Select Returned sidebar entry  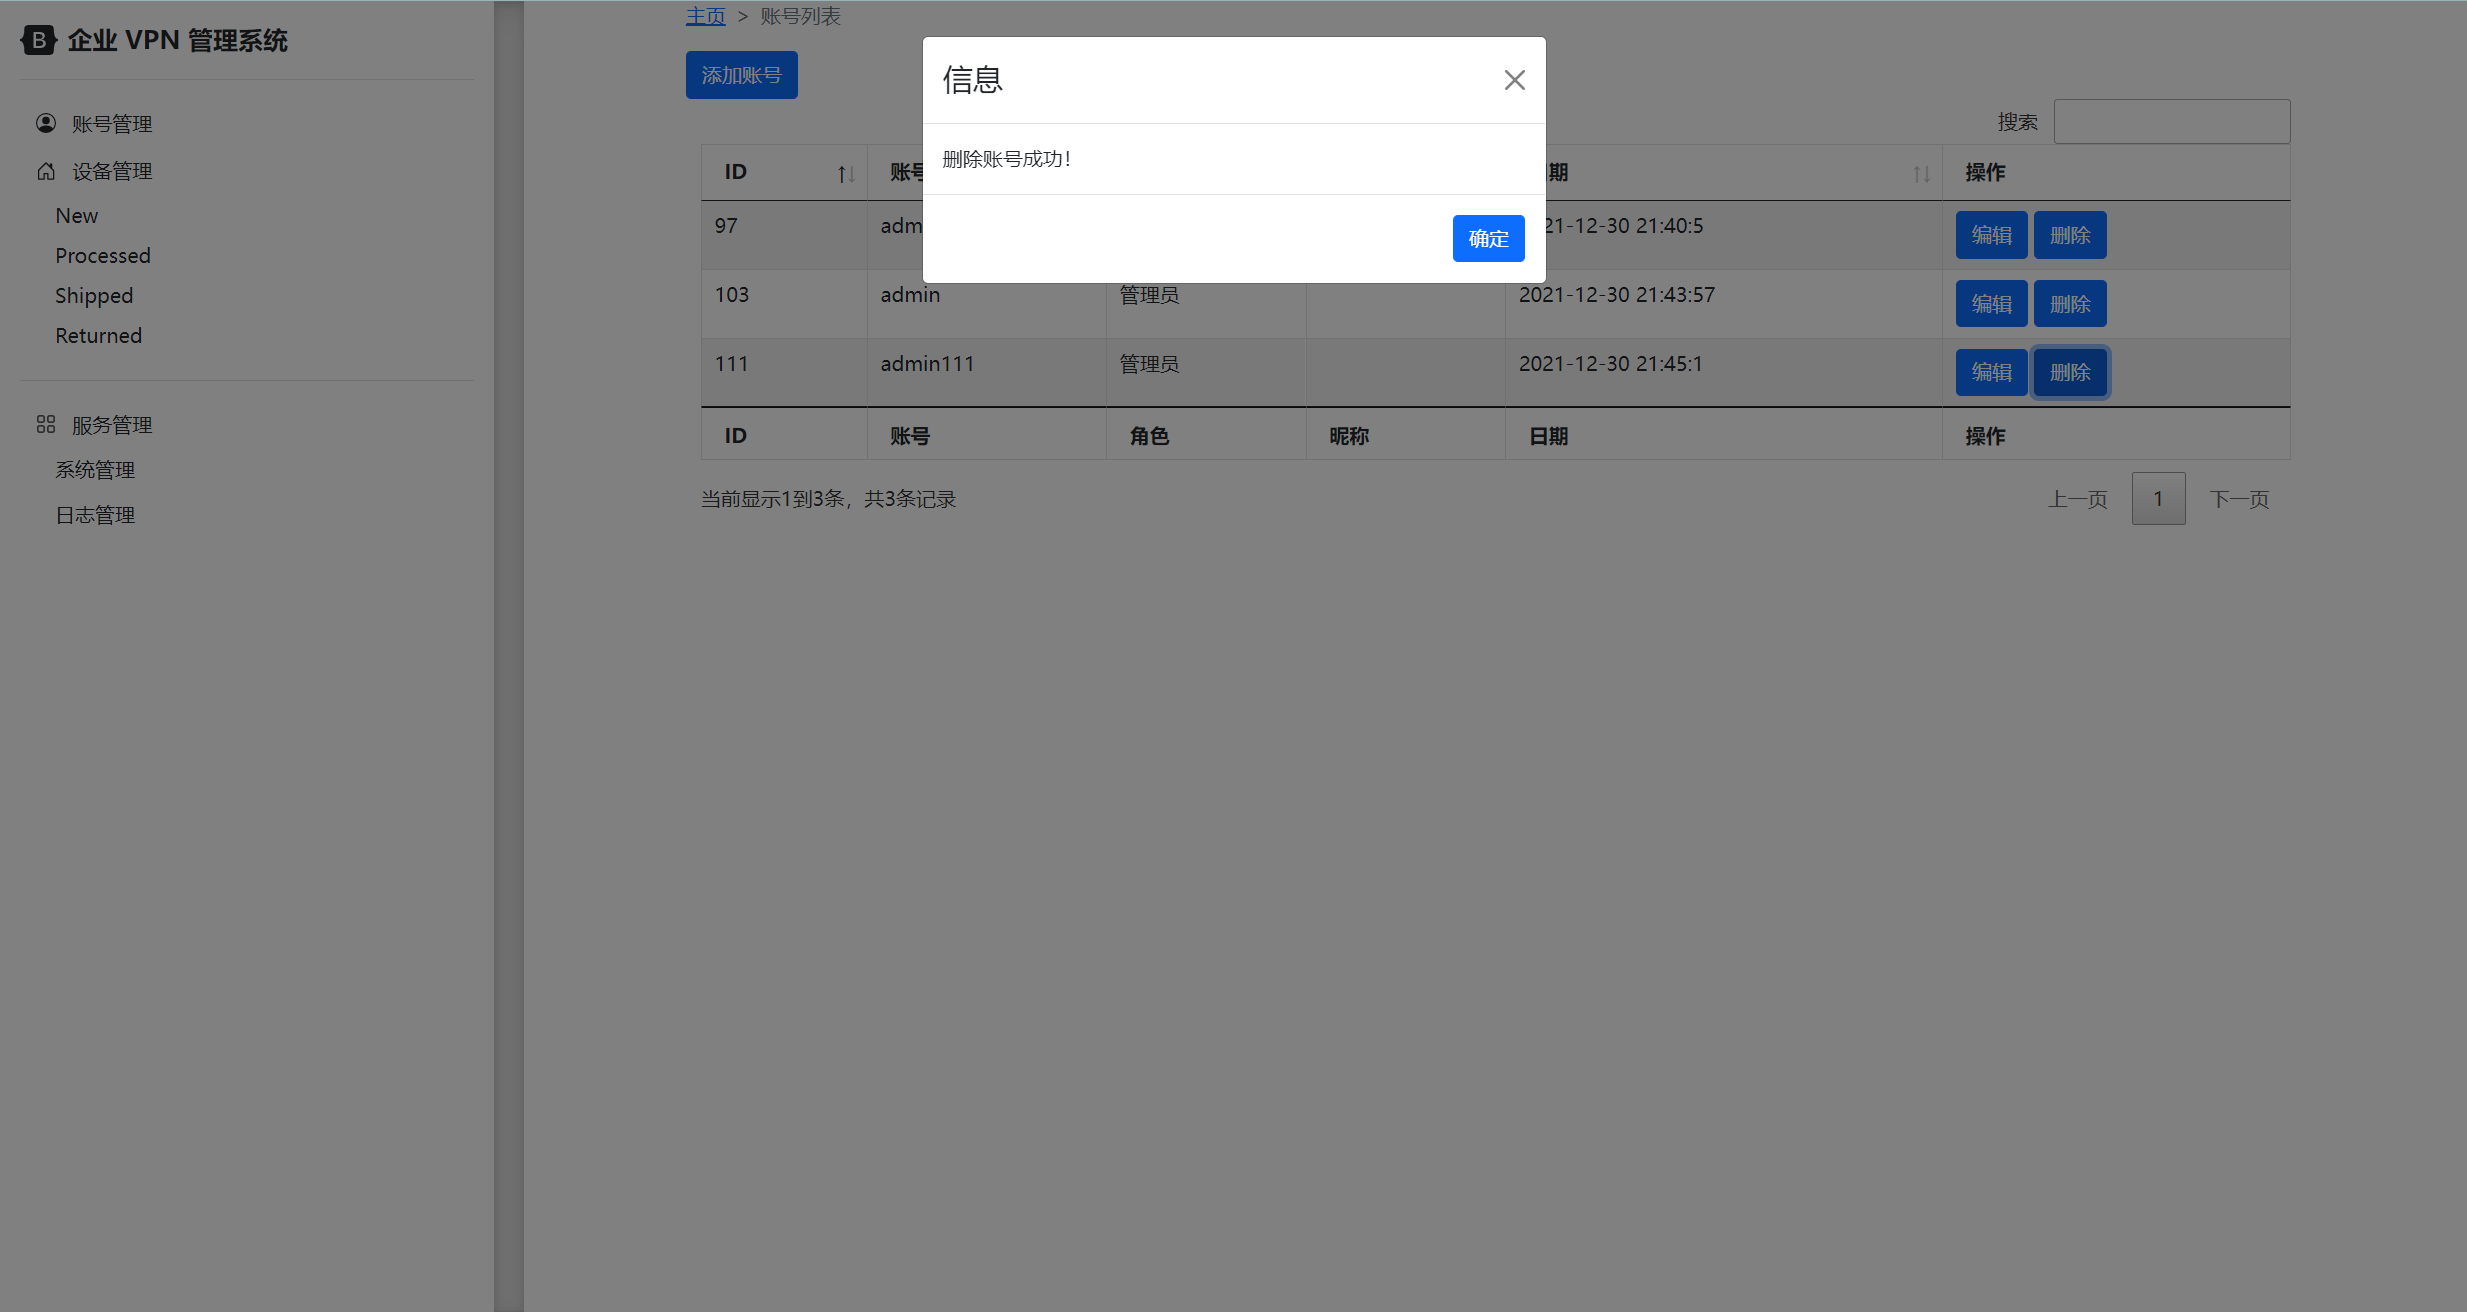coord(99,336)
